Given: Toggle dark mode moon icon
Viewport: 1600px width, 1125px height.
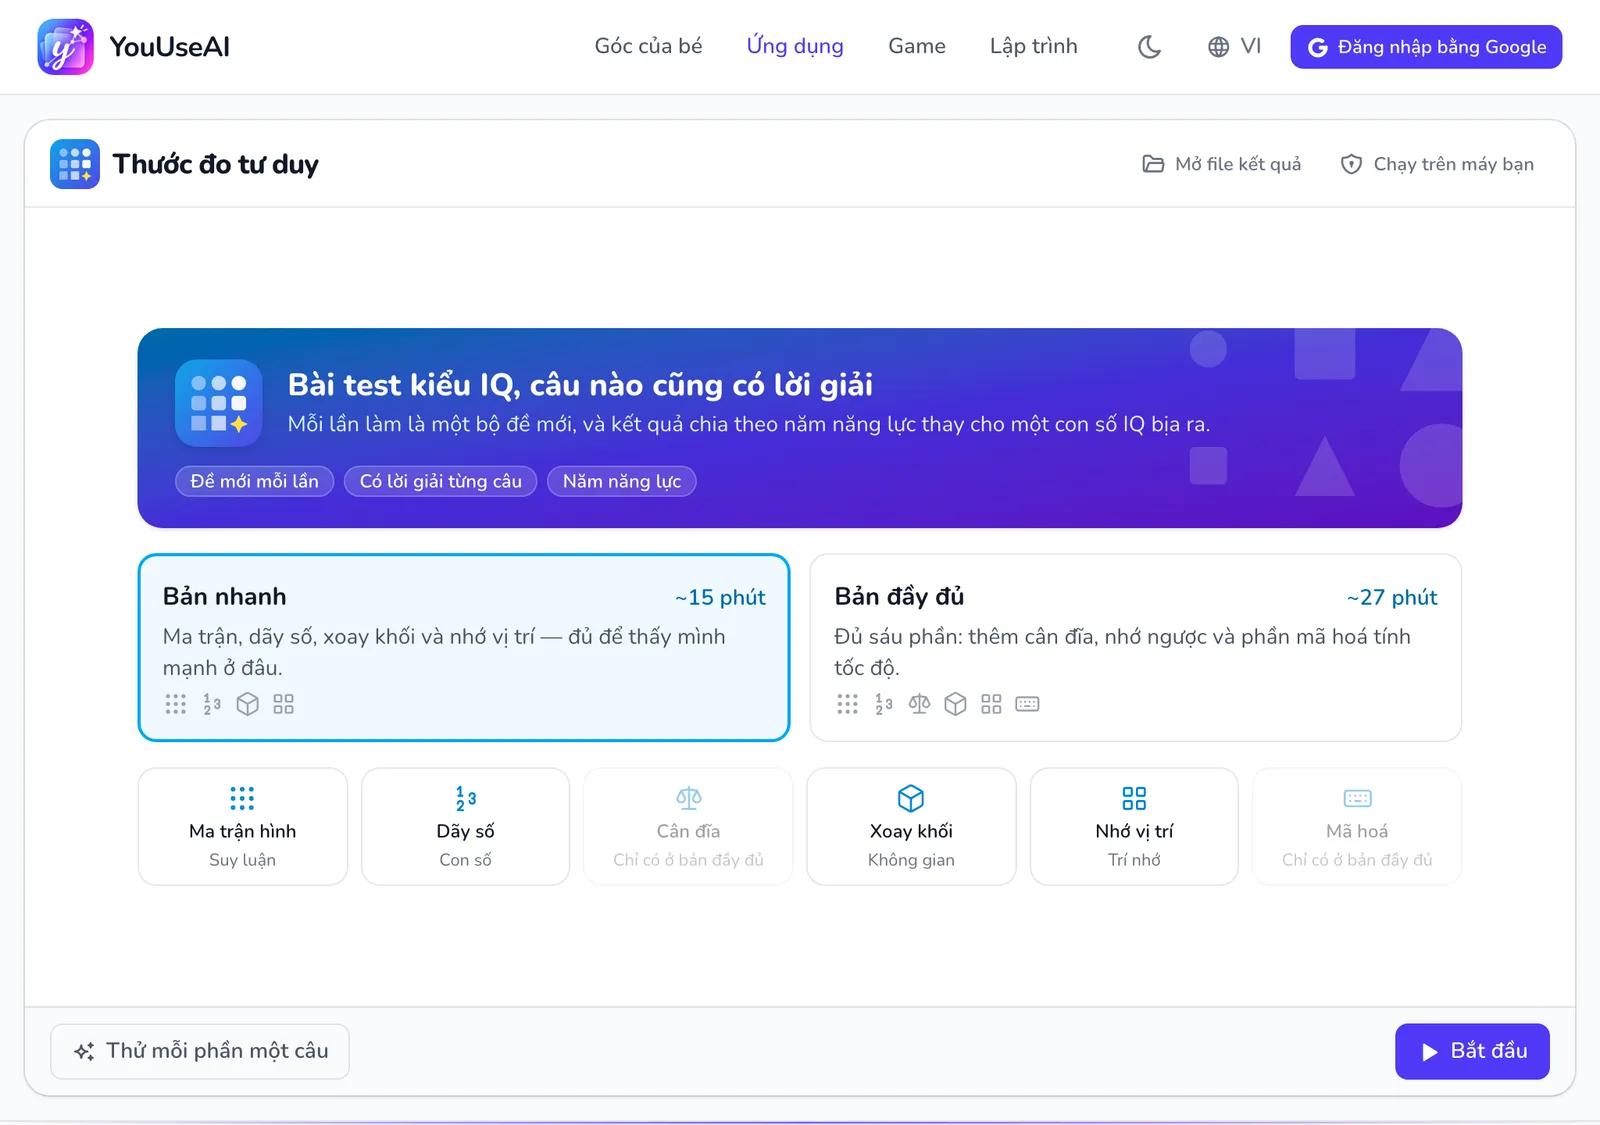Looking at the screenshot, I should pos(1149,47).
